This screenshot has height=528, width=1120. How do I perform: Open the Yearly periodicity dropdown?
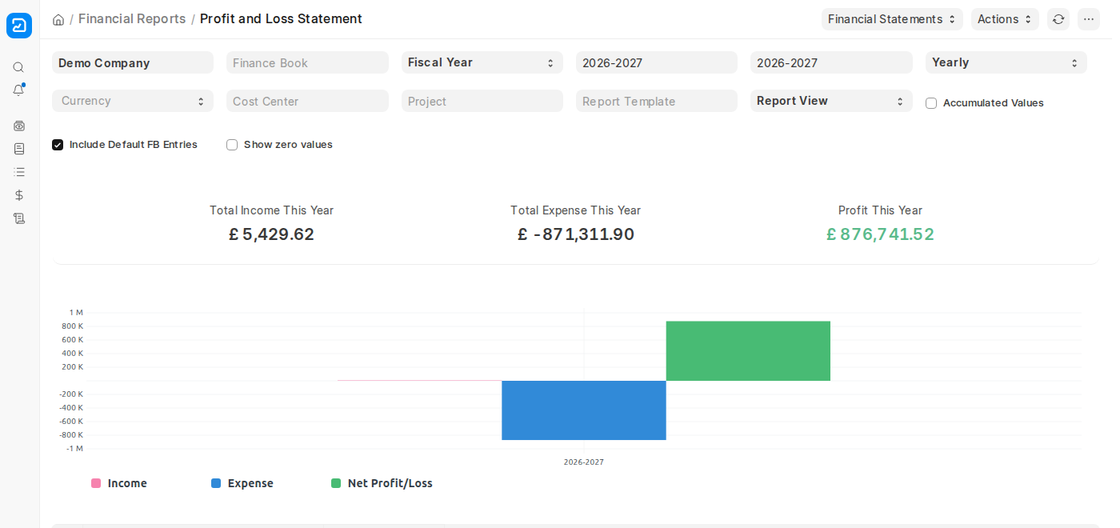tap(1006, 62)
